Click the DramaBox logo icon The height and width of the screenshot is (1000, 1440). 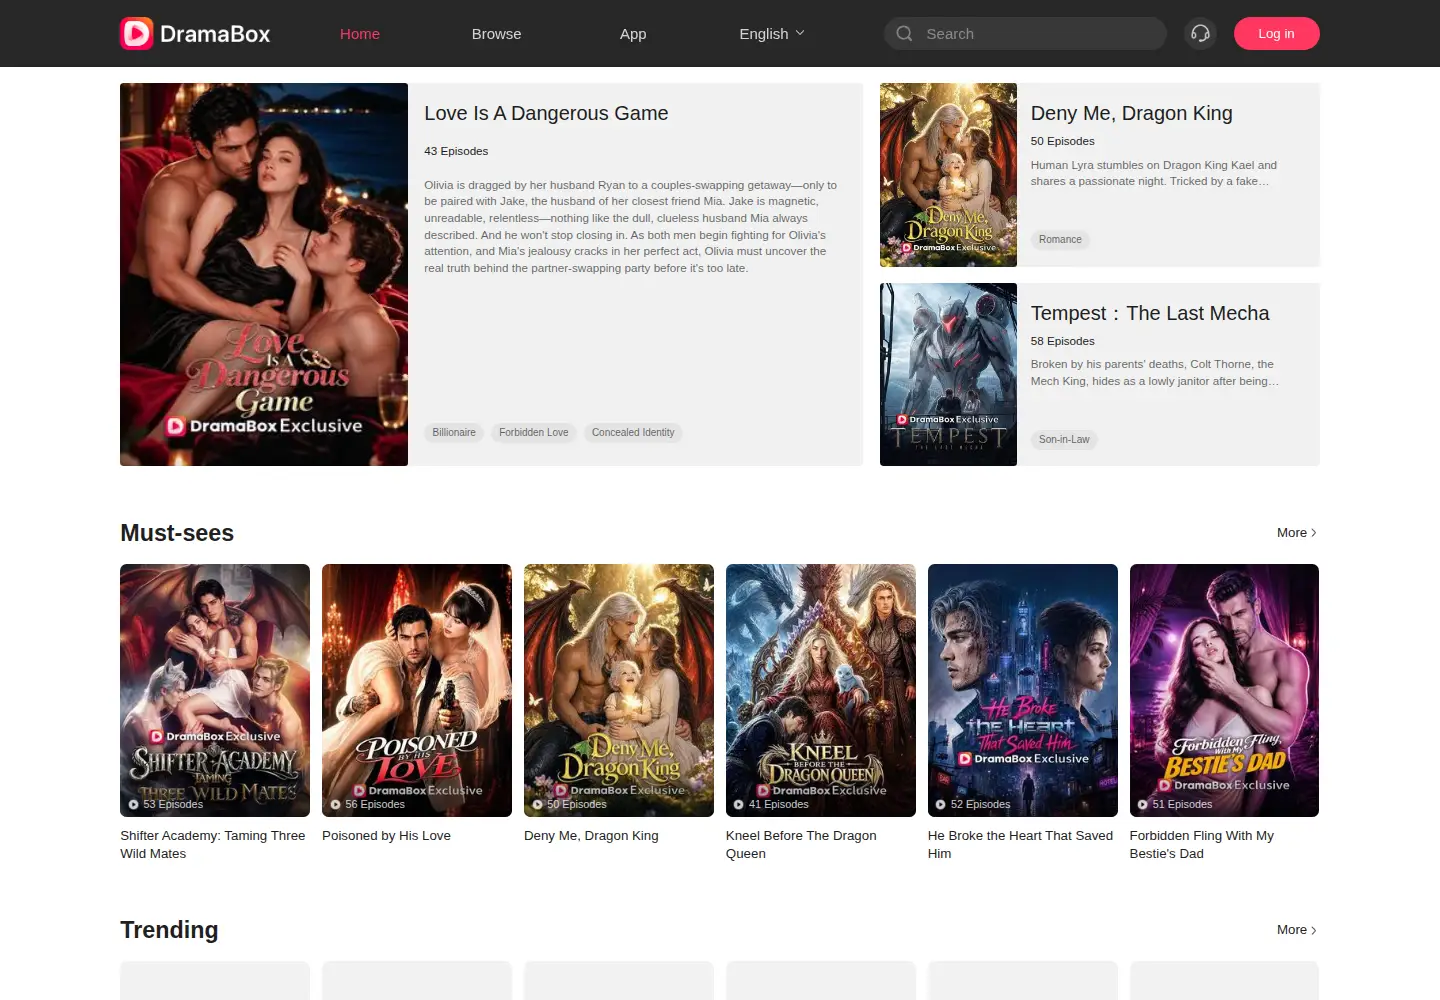(137, 34)
